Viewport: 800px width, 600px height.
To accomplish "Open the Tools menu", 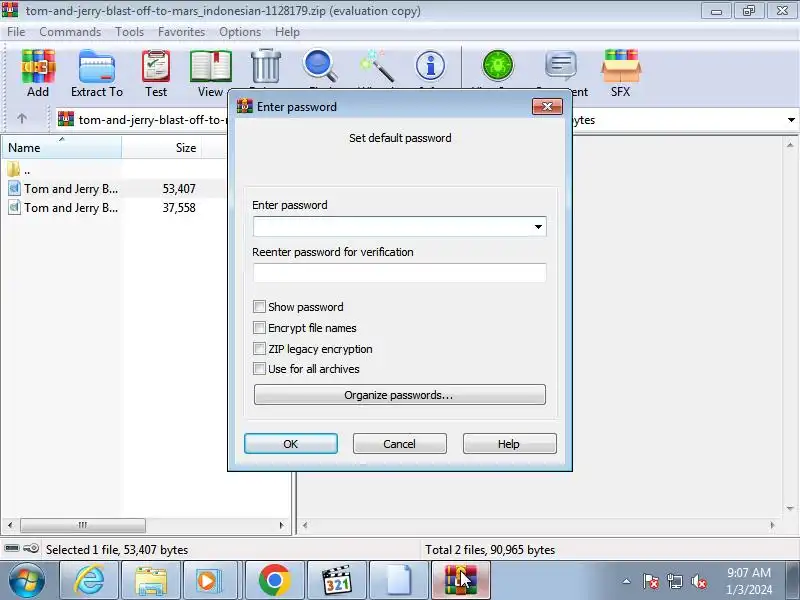I will pos(129,32).
